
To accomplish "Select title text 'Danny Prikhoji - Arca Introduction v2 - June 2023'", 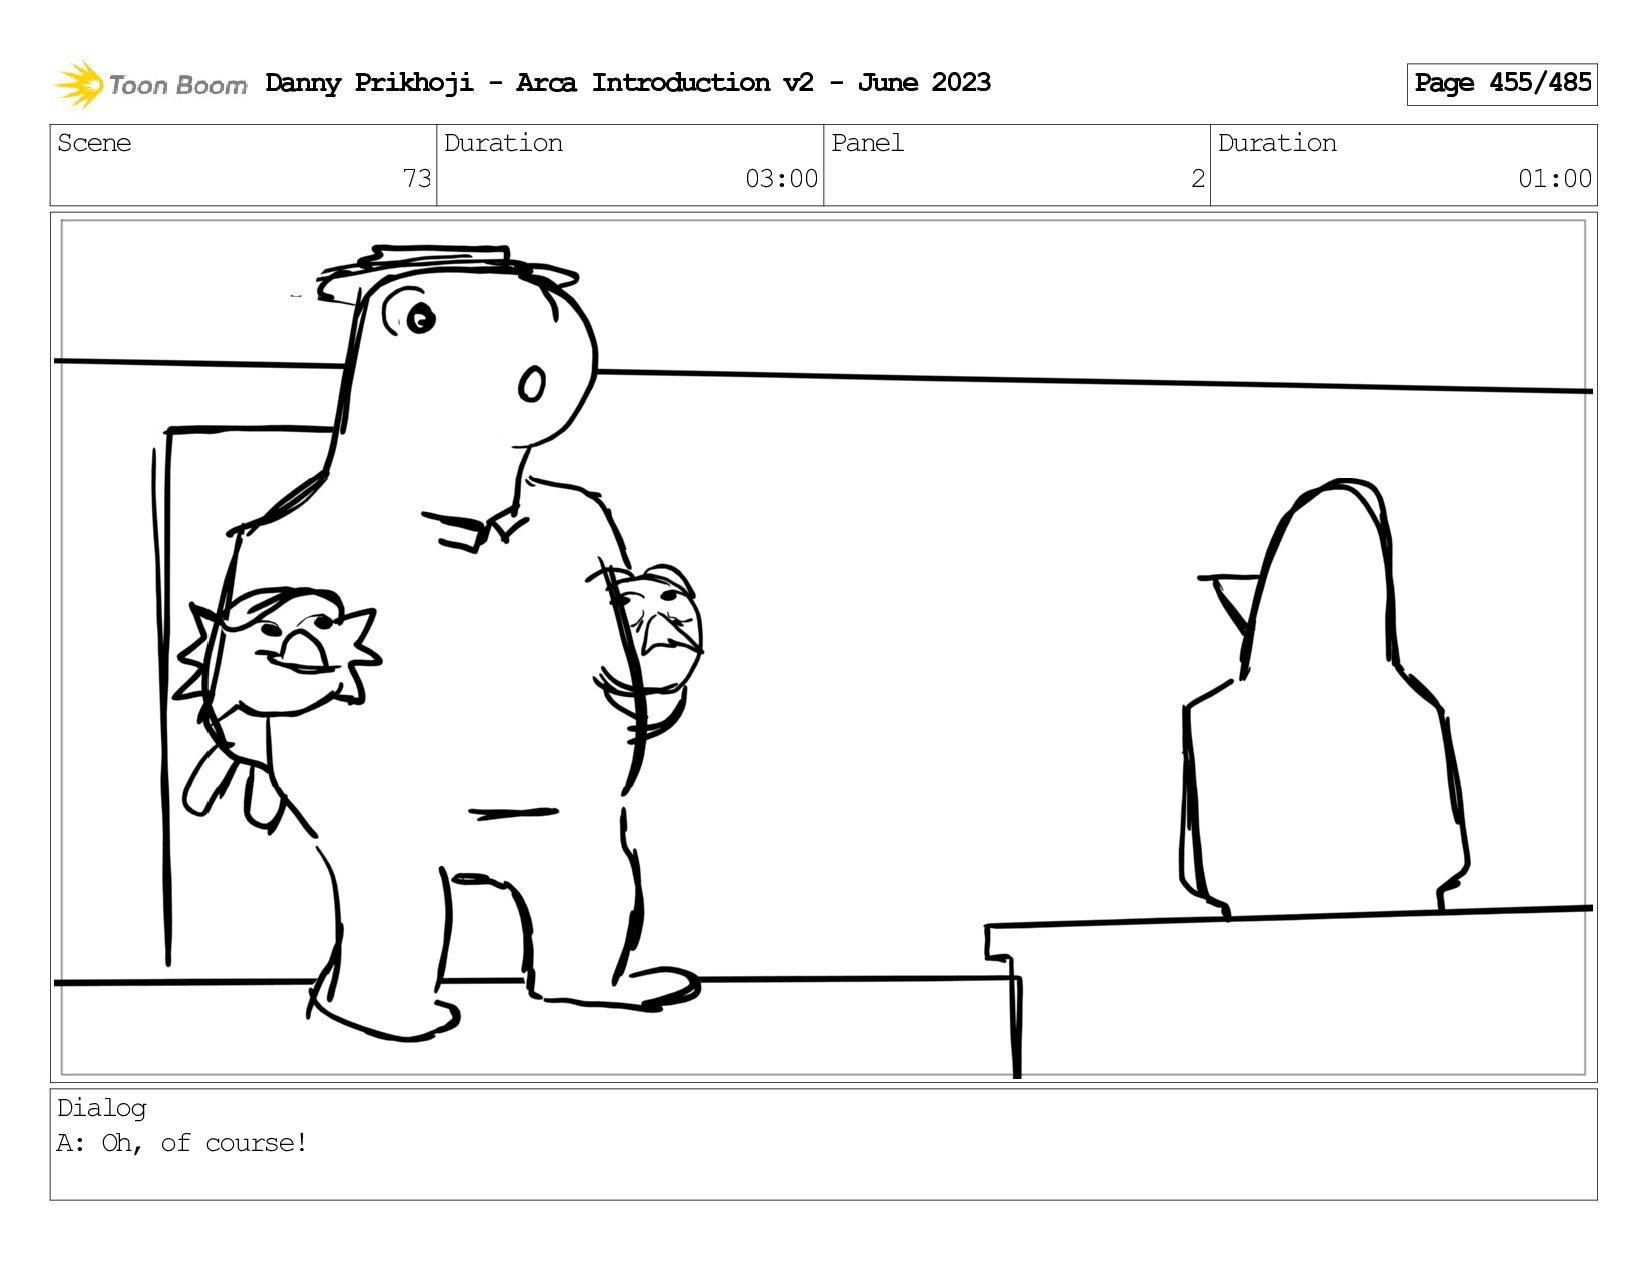I will [628, 83].
